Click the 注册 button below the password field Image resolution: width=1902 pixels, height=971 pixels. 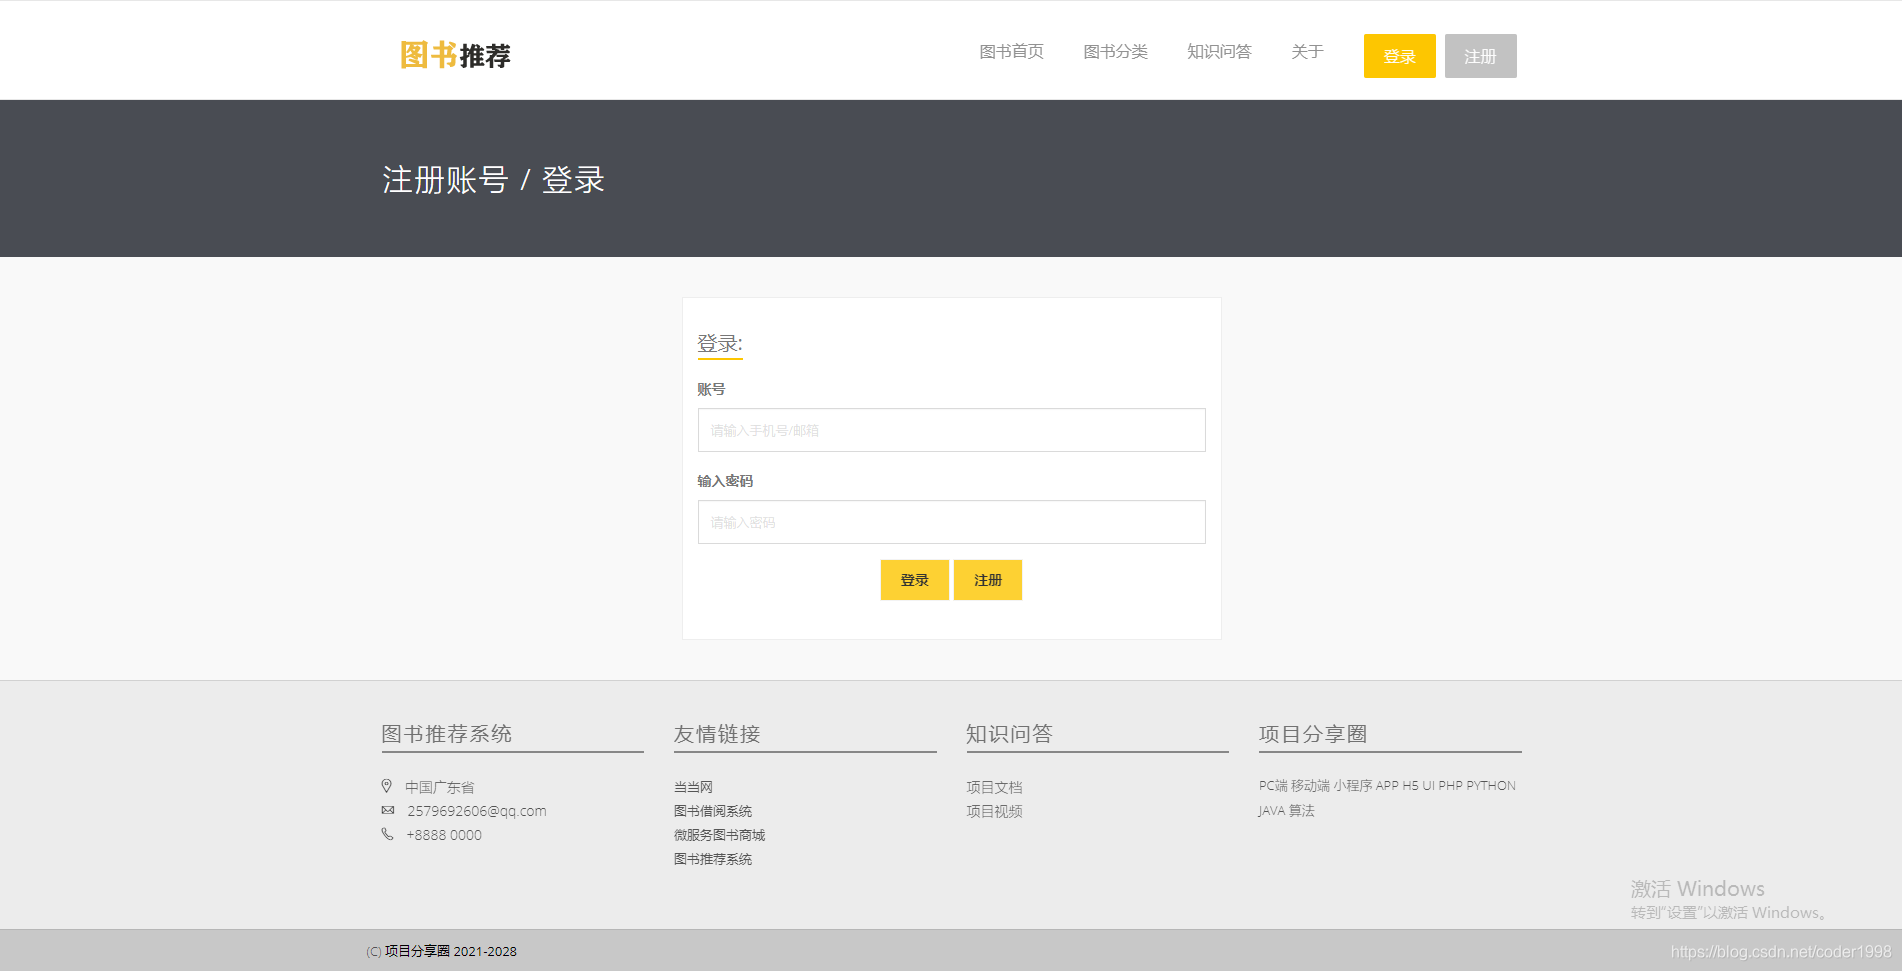coord(987,580)
